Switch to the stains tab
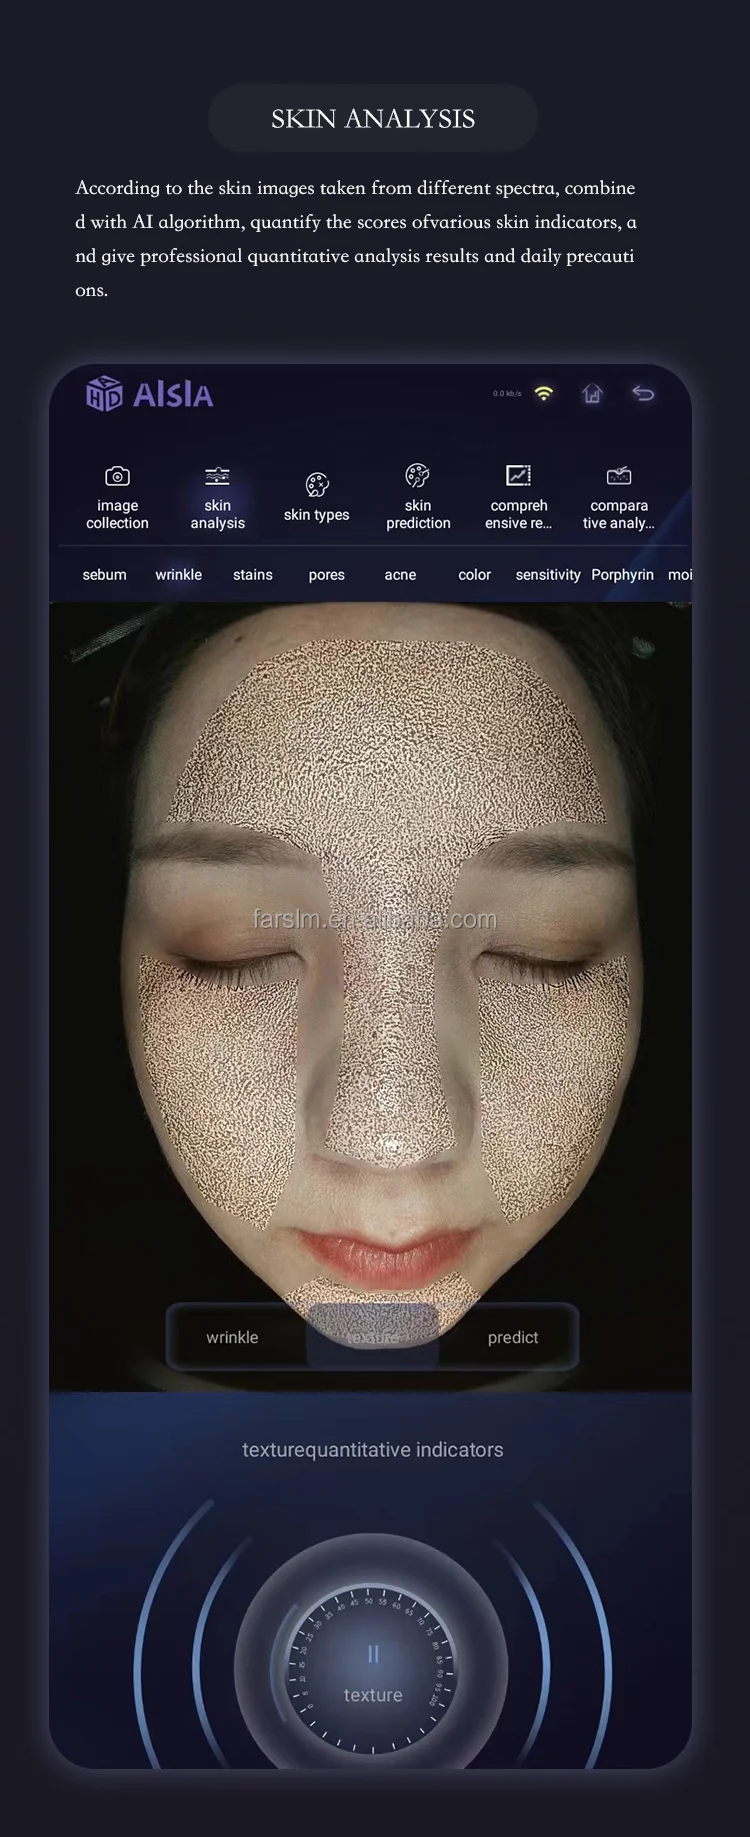This screenshot has height=1837, width=750. 252,575
